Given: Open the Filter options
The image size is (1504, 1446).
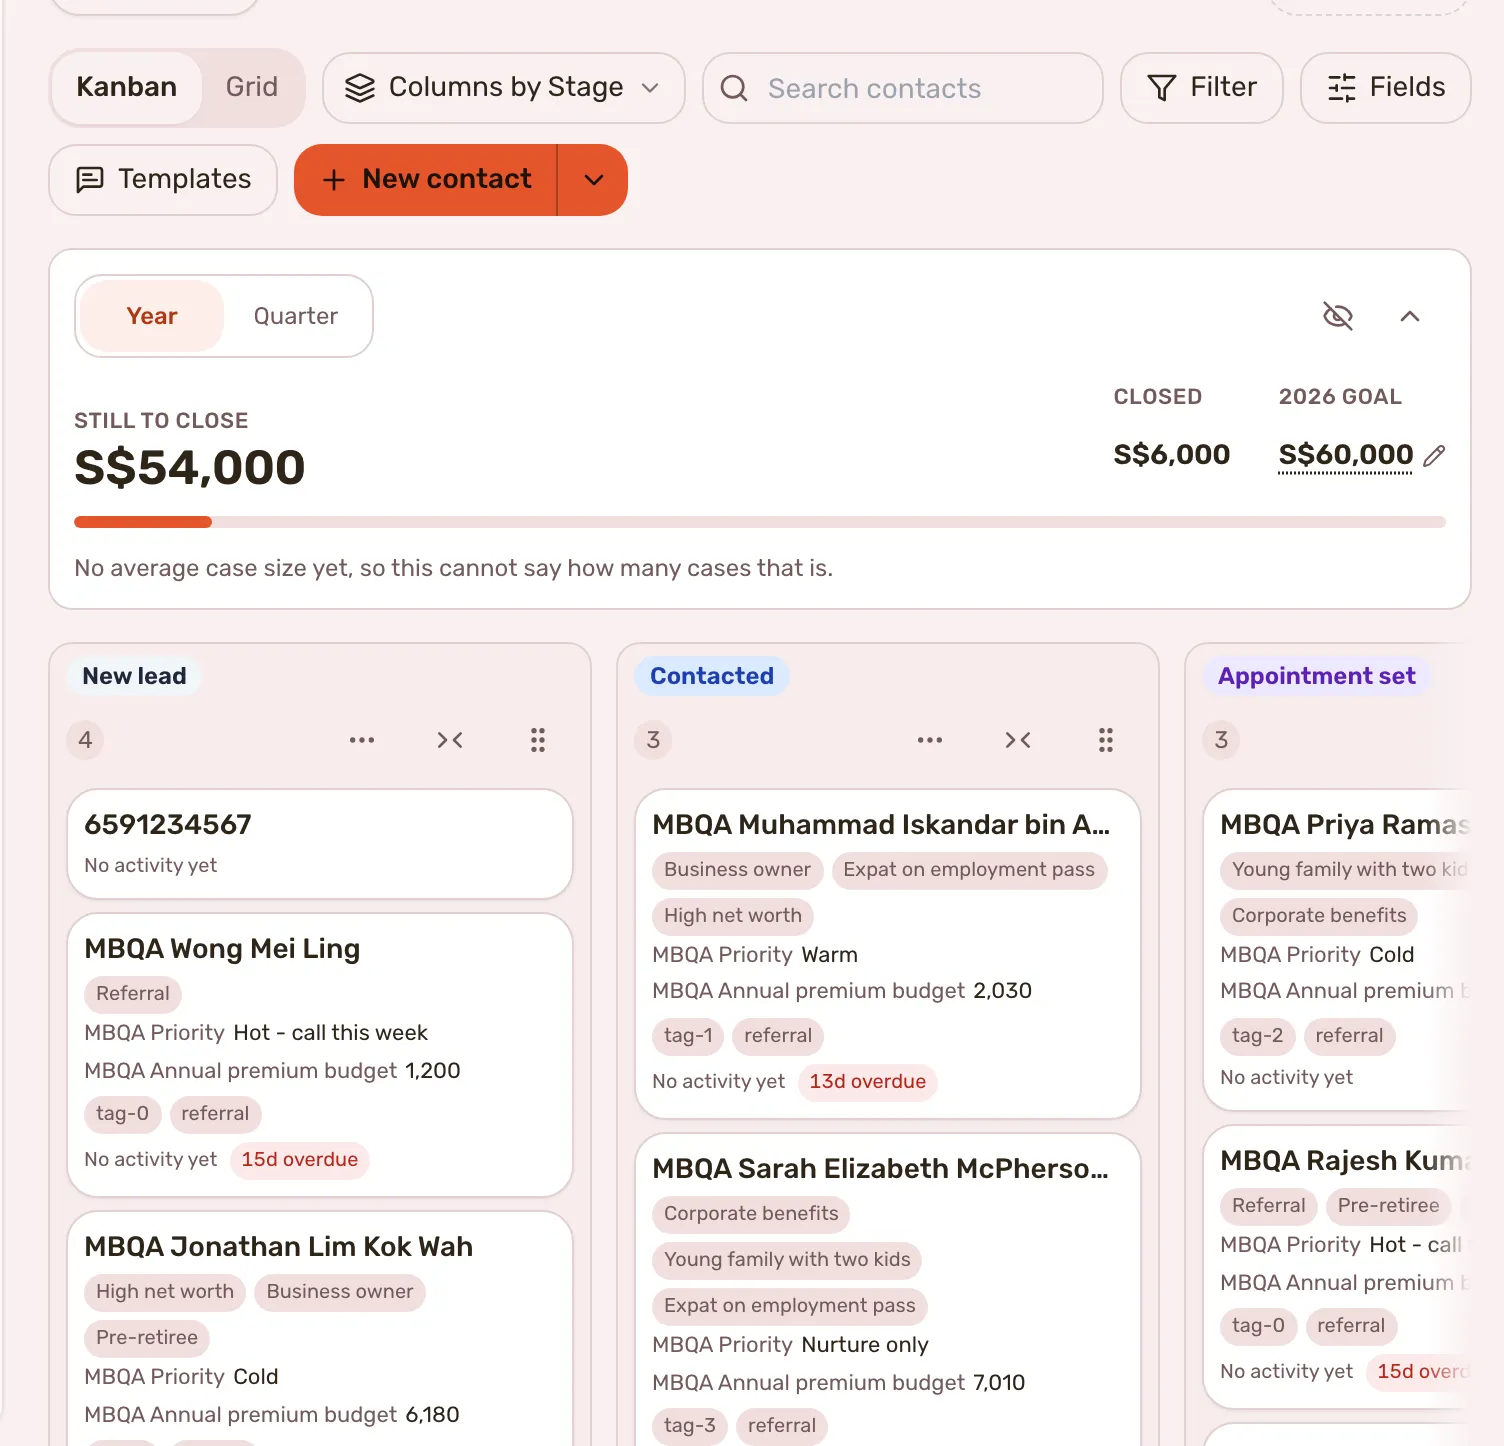Looking at the screenshot, I should point(1202,88).
